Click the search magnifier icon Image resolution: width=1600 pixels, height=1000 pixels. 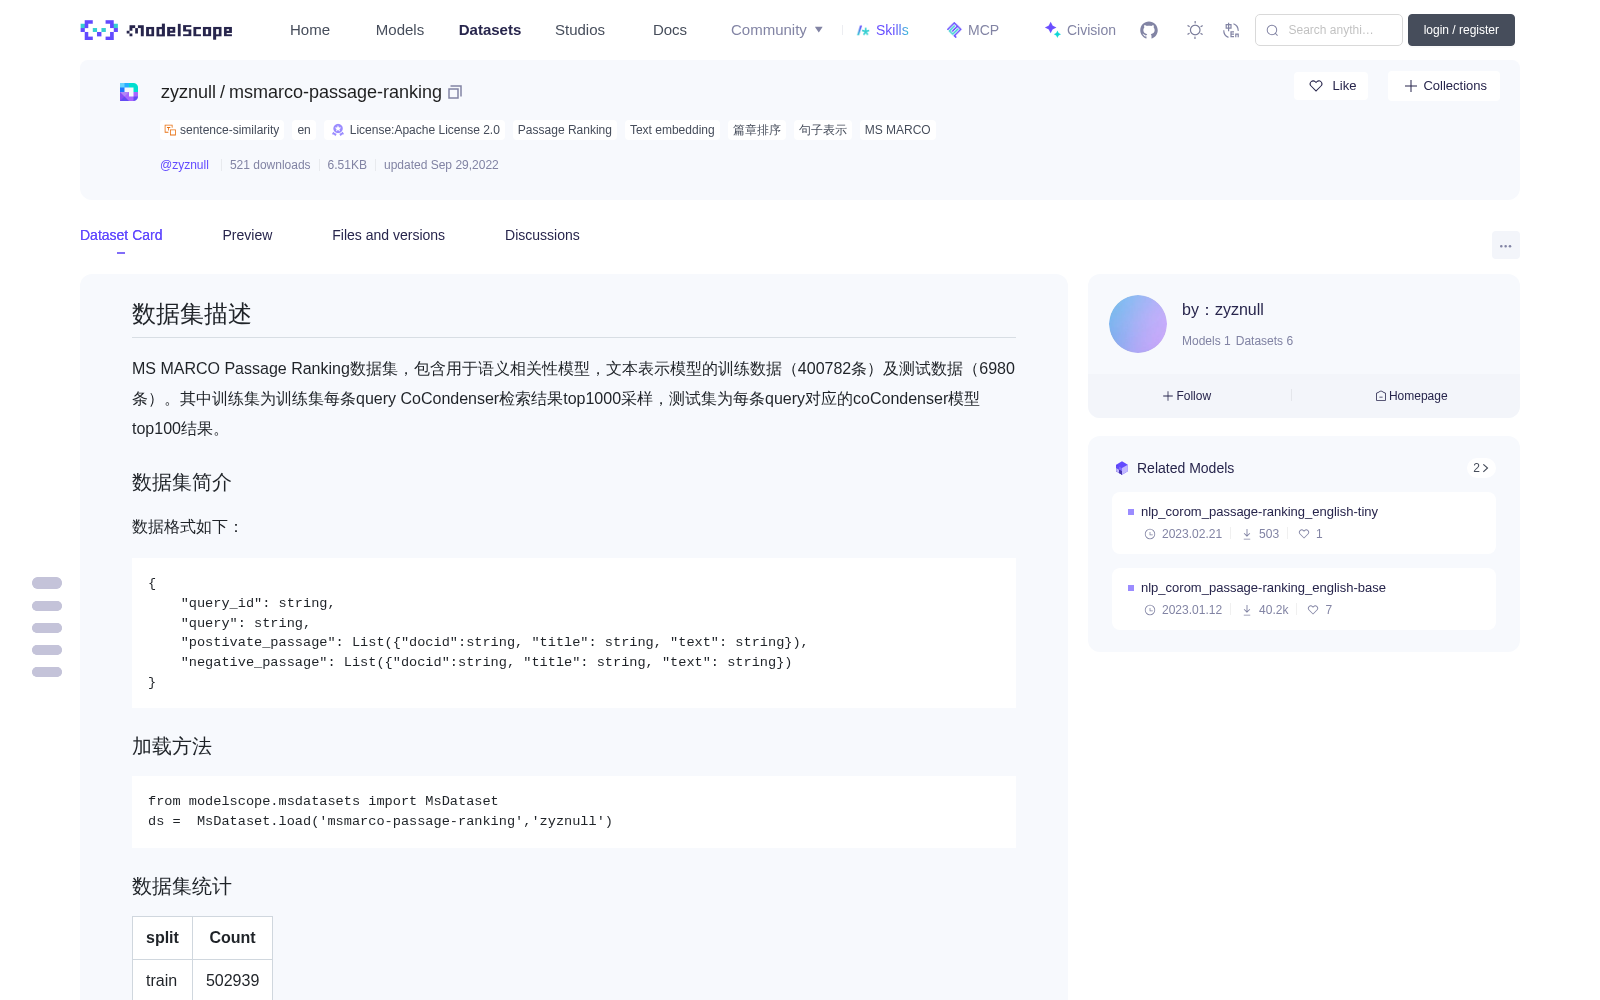pyautogui.click(x=1272, y=30)
